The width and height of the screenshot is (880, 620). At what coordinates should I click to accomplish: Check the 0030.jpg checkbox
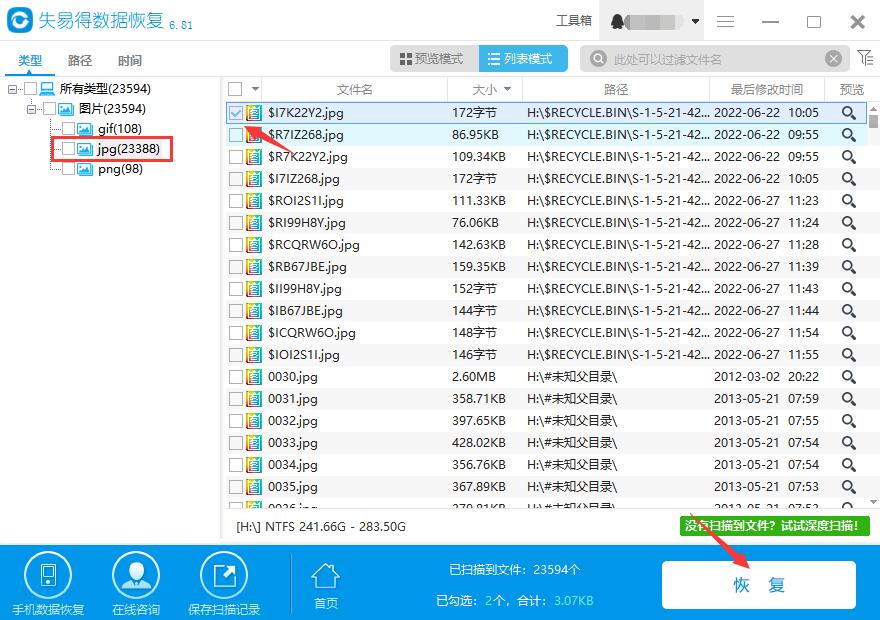click(x=236, y=377)
